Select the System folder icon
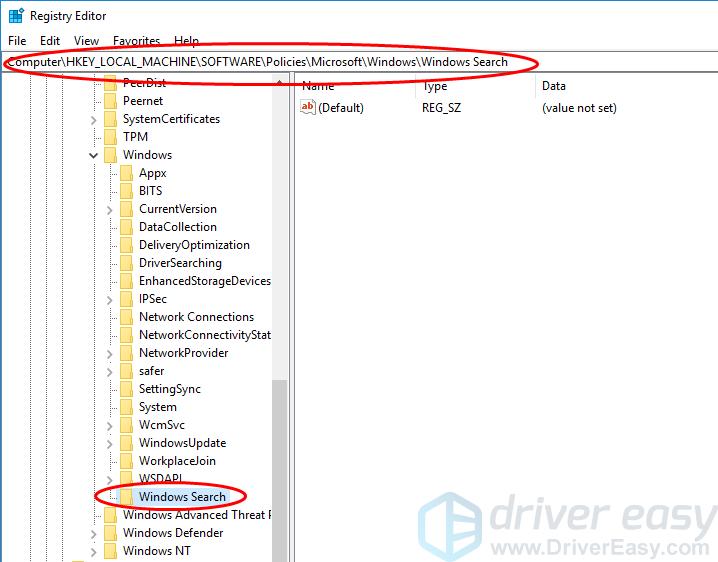Viewport: 718px width, 562px height. click(126, 407)
